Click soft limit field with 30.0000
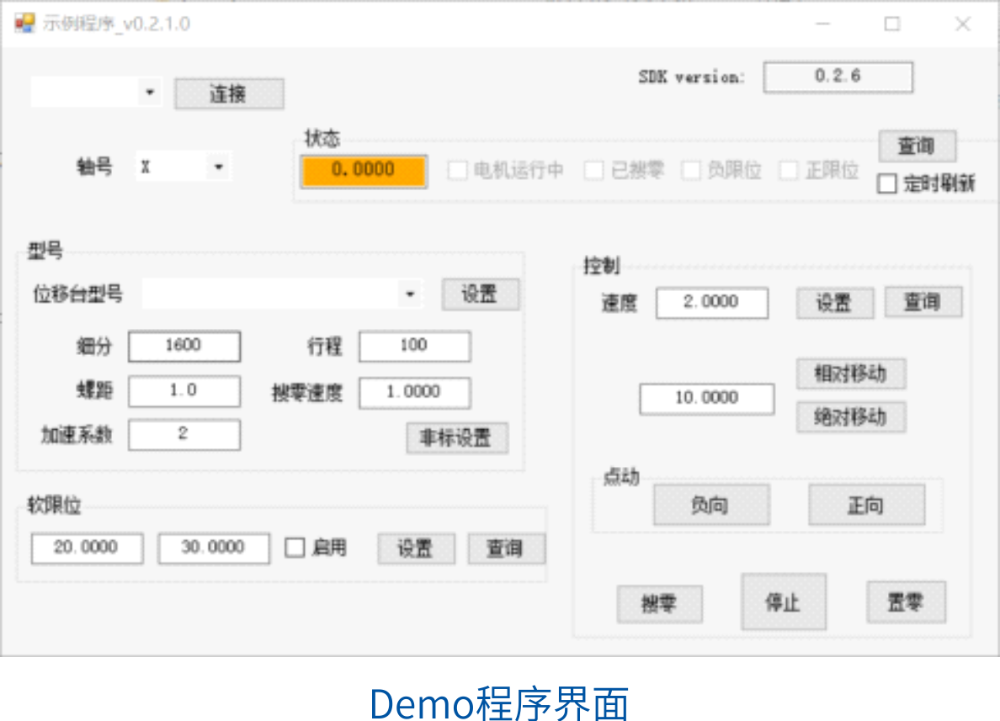This screenshot has width=1000, height=721. 214,548
